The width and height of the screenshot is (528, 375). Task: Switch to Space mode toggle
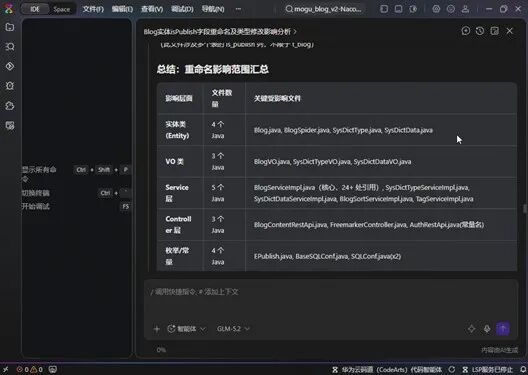click(62, 9)
